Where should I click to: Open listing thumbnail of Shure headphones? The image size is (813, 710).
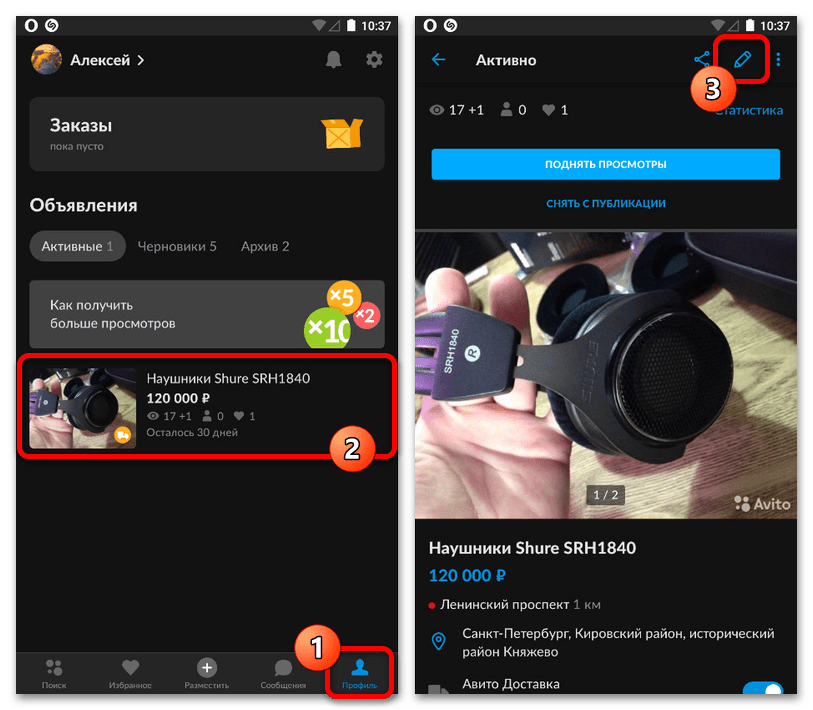83,408
